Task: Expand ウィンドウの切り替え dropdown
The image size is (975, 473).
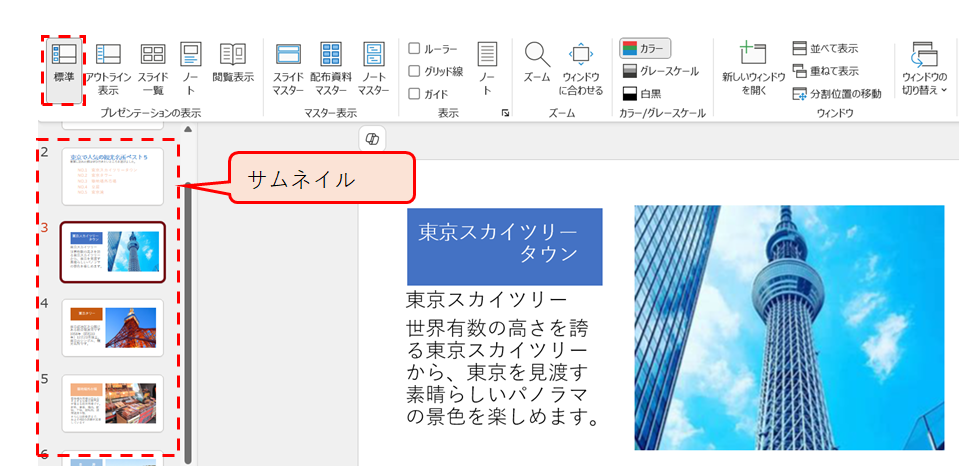Action: [x=924, y=68]
